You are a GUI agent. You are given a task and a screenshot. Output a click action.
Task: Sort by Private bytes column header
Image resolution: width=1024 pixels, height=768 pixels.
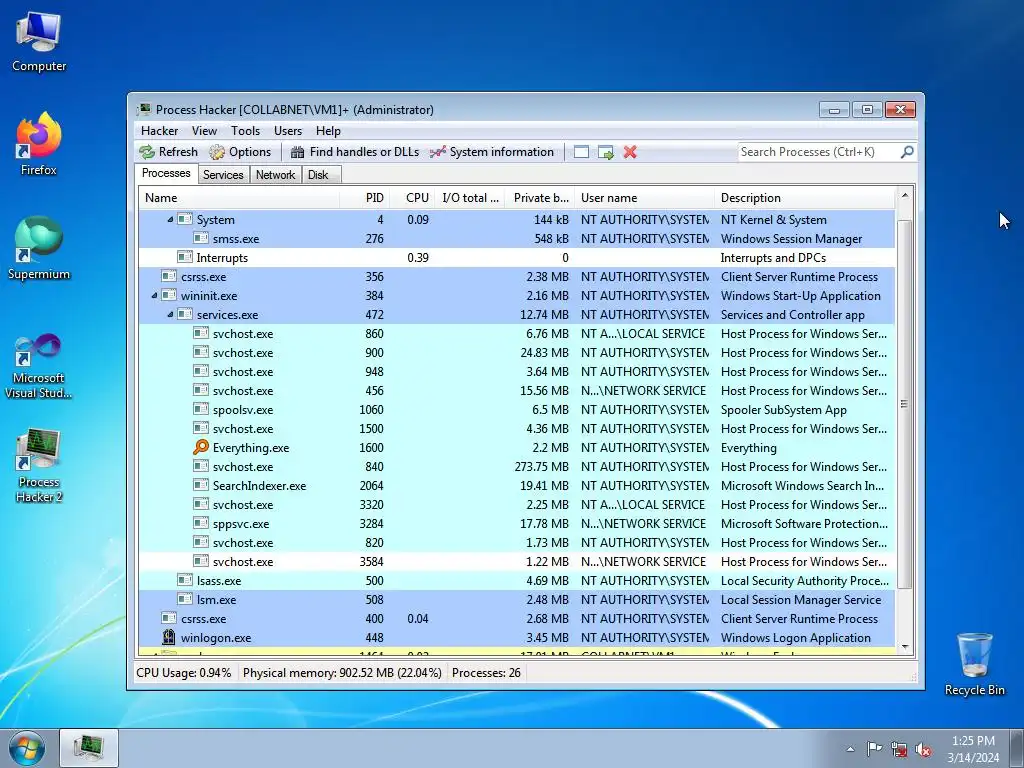[x=539, y=198]
